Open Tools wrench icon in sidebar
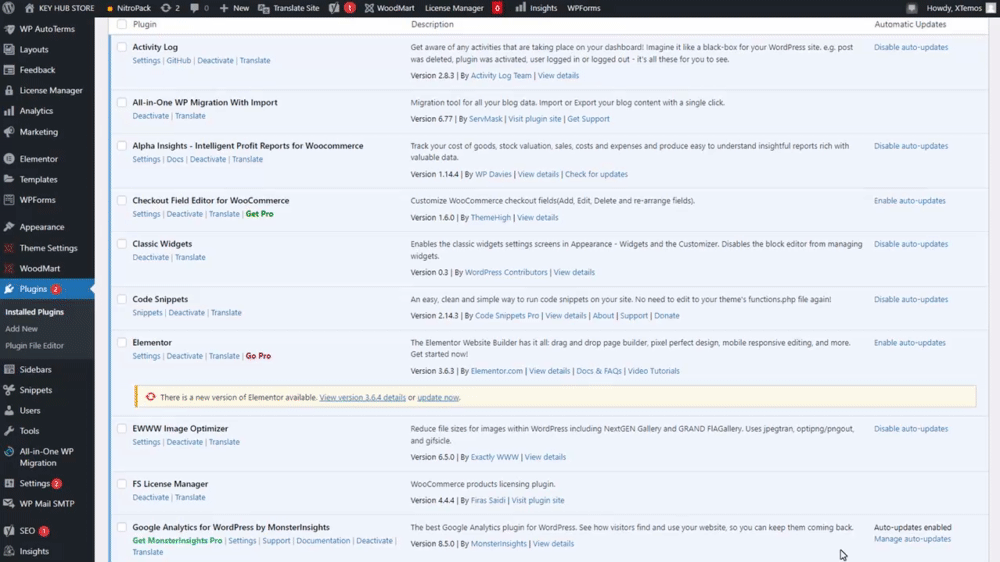 pos(9,431)
